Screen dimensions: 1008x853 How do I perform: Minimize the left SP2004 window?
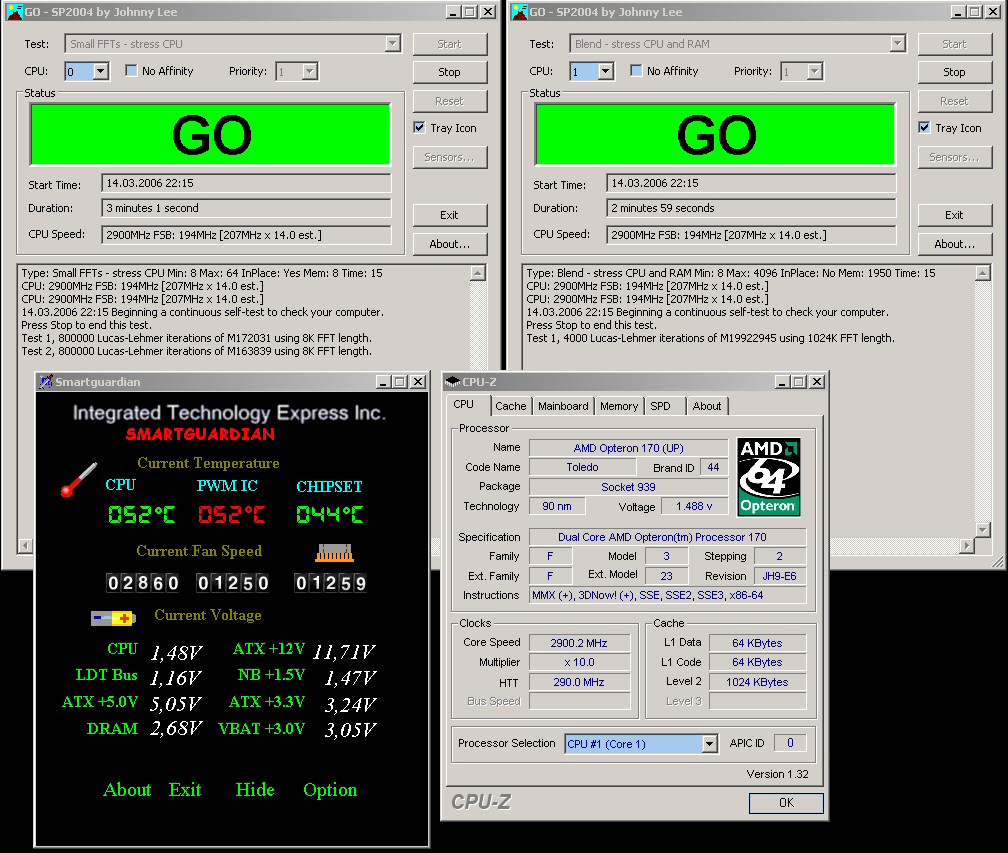click(x=453, y=12)
